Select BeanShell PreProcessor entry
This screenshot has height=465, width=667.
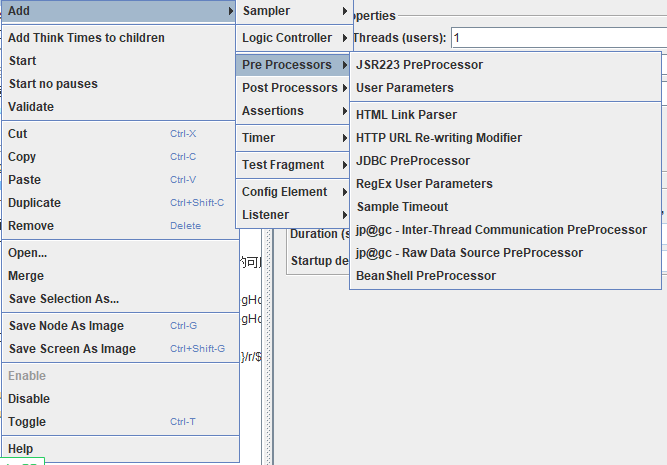[x=505, y=276]
